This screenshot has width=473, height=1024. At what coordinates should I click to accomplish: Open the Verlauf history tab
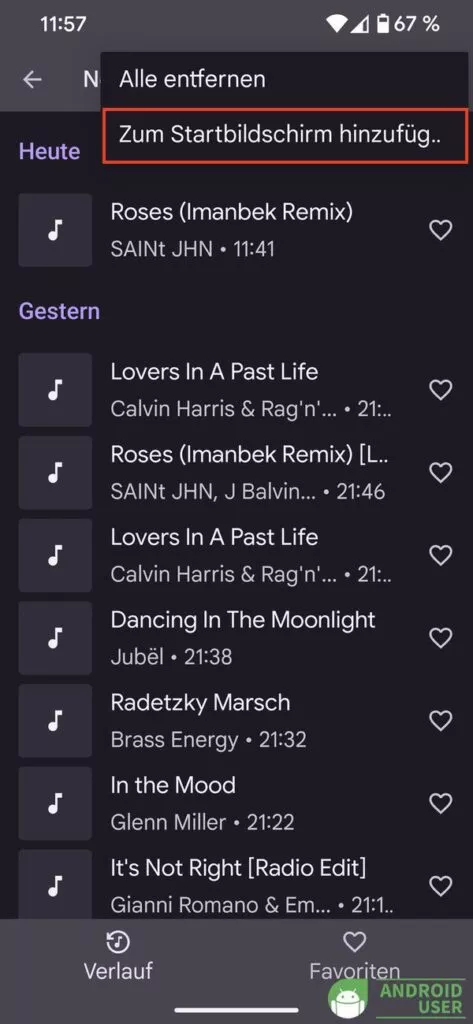tap(118, 956)
